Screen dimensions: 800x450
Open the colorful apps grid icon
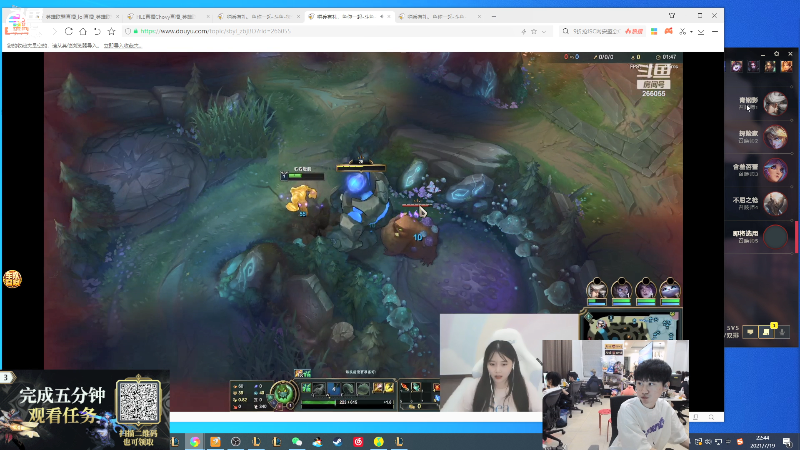[654, 31]
